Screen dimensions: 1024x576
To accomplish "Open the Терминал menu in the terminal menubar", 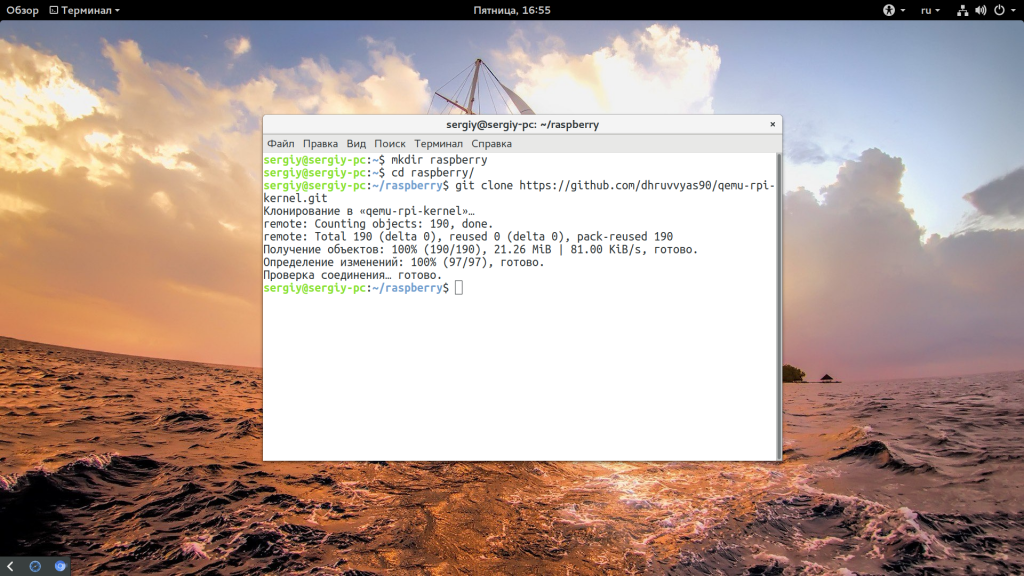I will (438, 144).
